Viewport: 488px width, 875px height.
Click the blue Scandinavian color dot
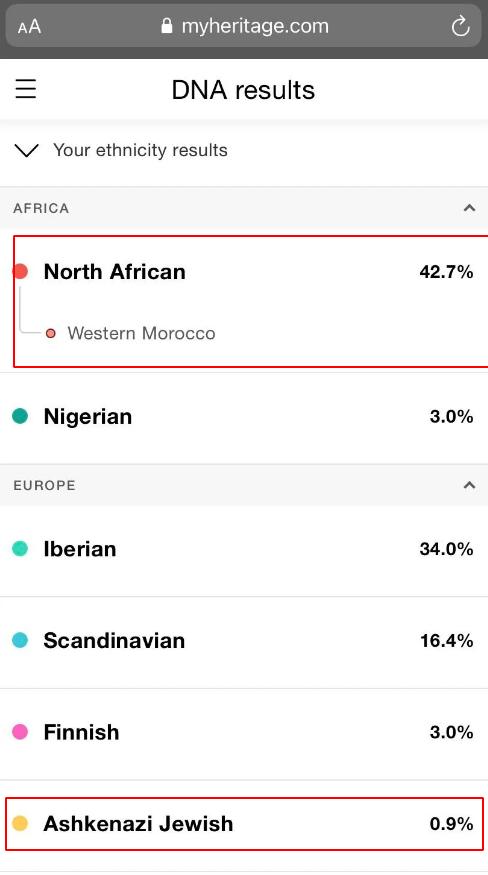pyautogui.click(x=20, y=640)
